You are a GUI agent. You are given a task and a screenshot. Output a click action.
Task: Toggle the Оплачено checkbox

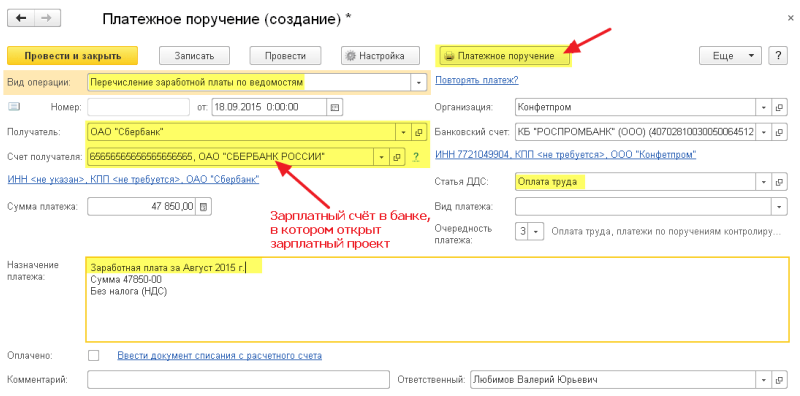tap(93, 355)
